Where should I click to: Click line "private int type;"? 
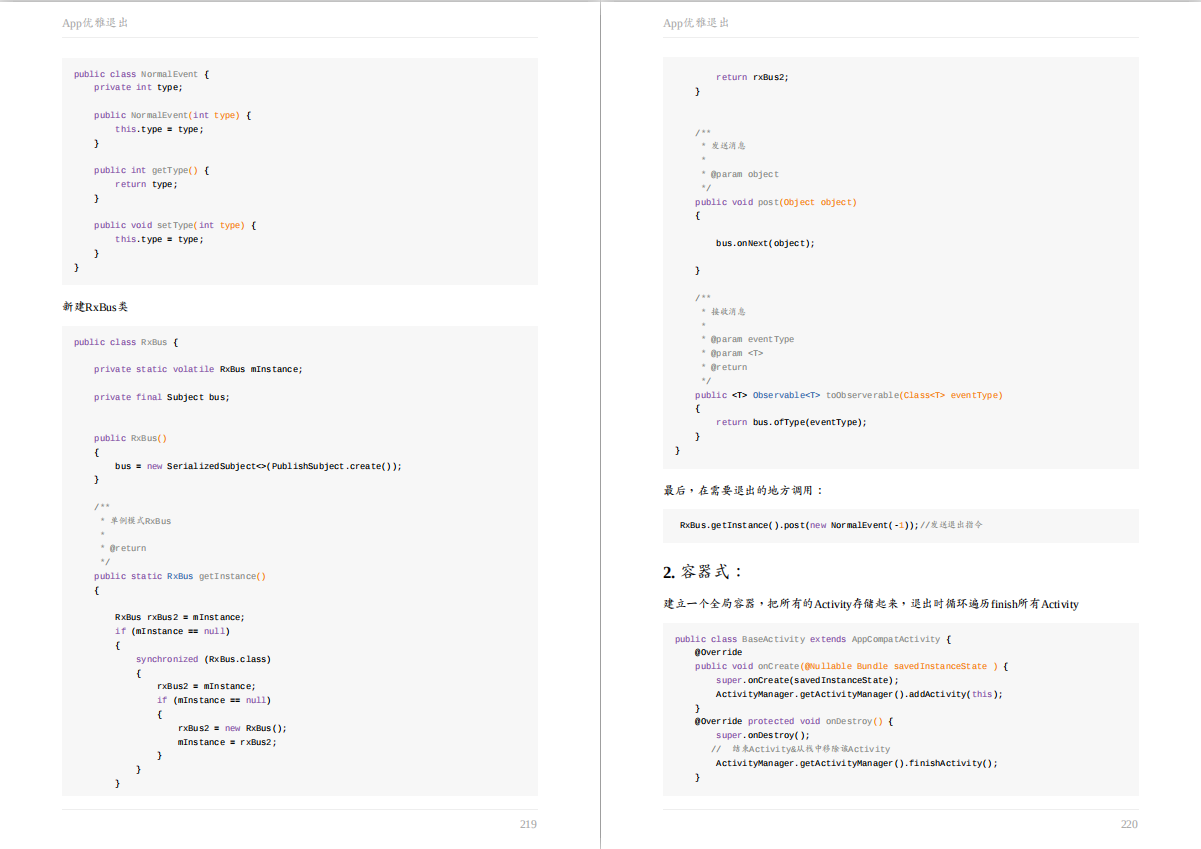[x=138, y=87]
